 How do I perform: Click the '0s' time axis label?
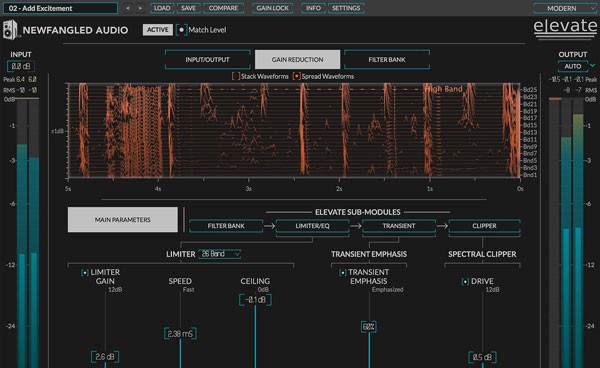[520, 189]
